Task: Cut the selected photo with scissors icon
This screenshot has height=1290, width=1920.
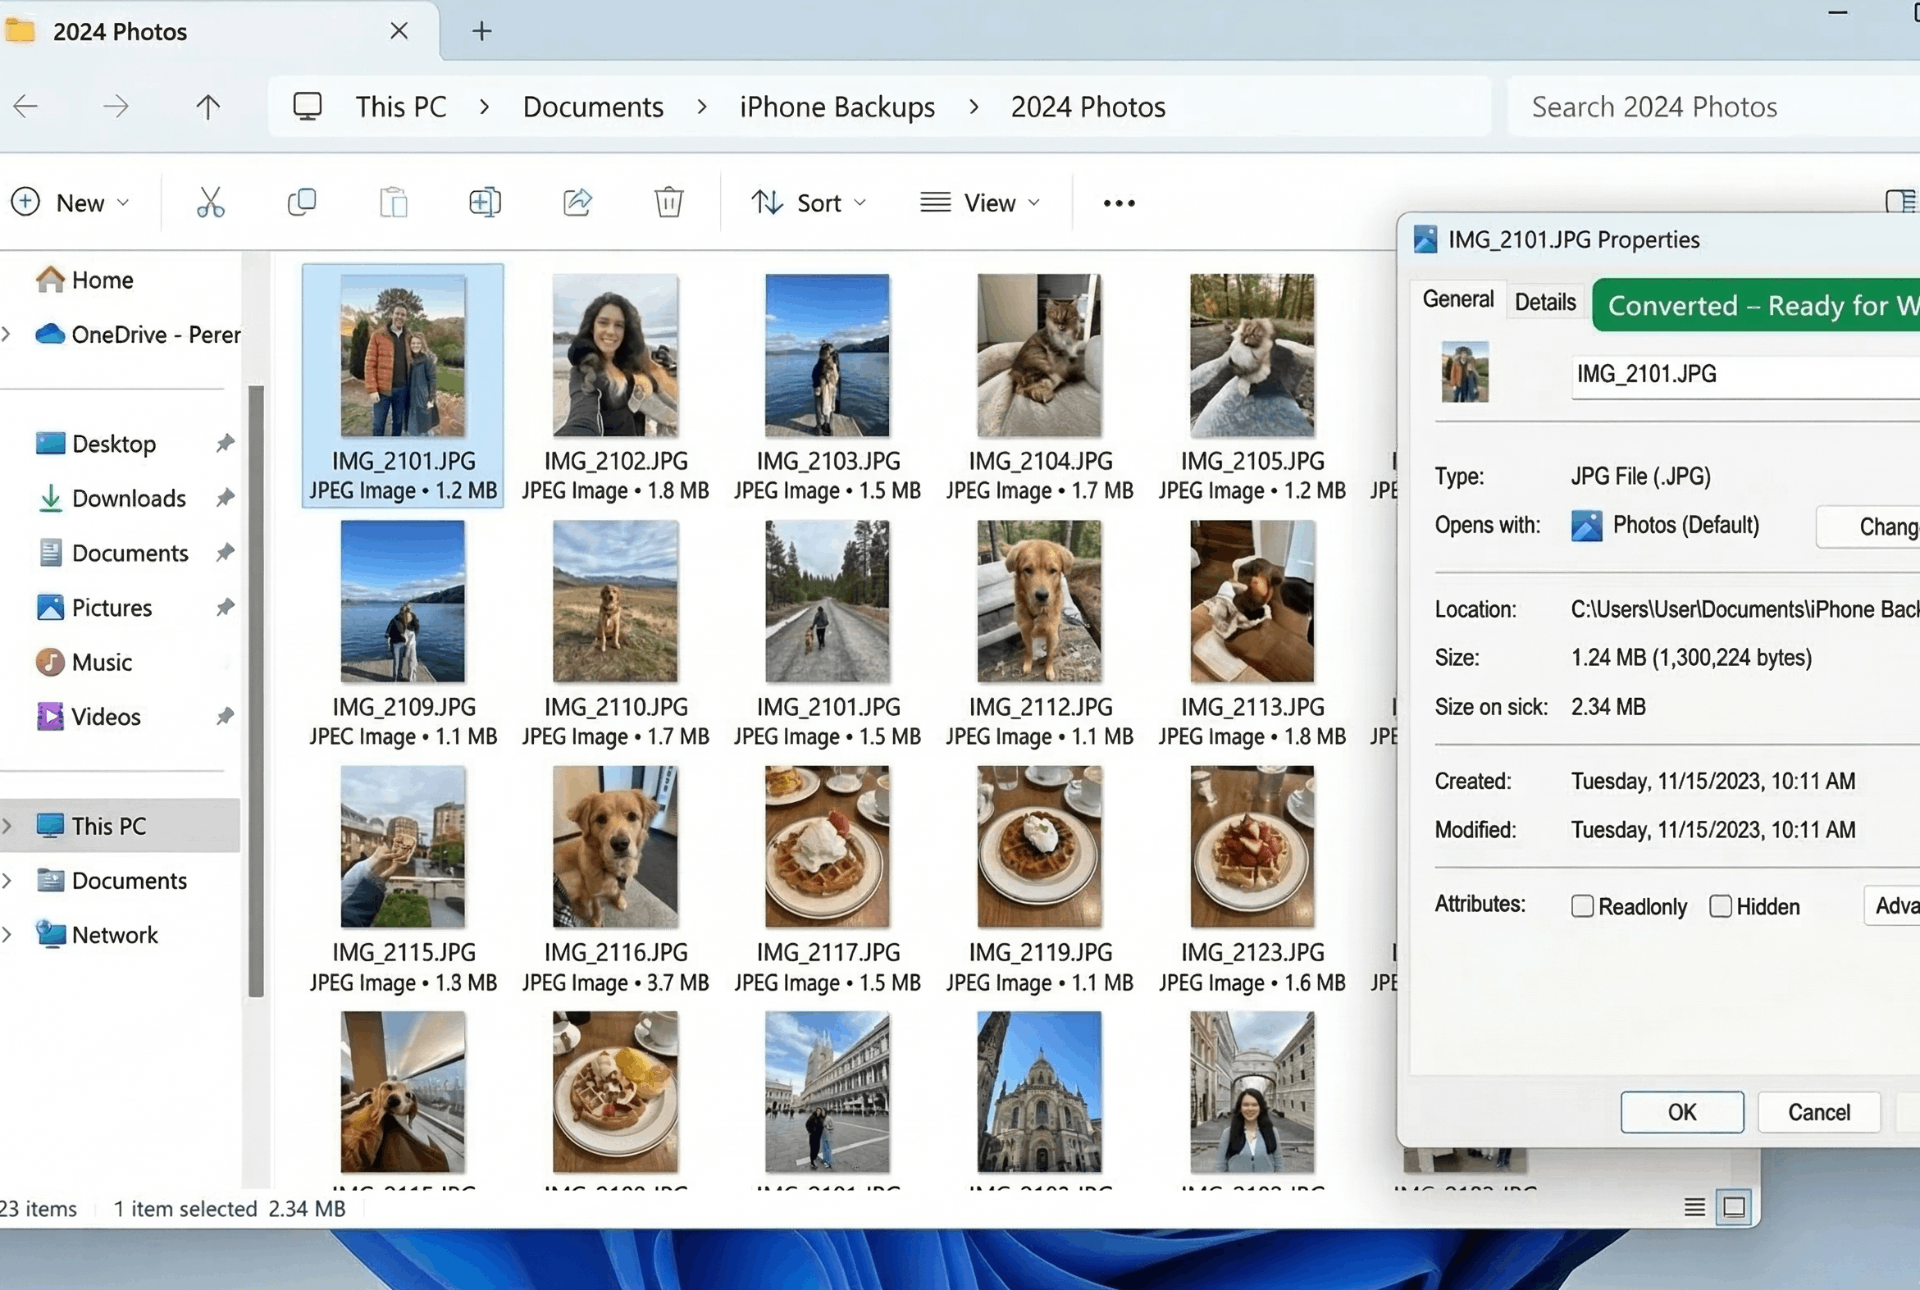Action: pos(210,202)
